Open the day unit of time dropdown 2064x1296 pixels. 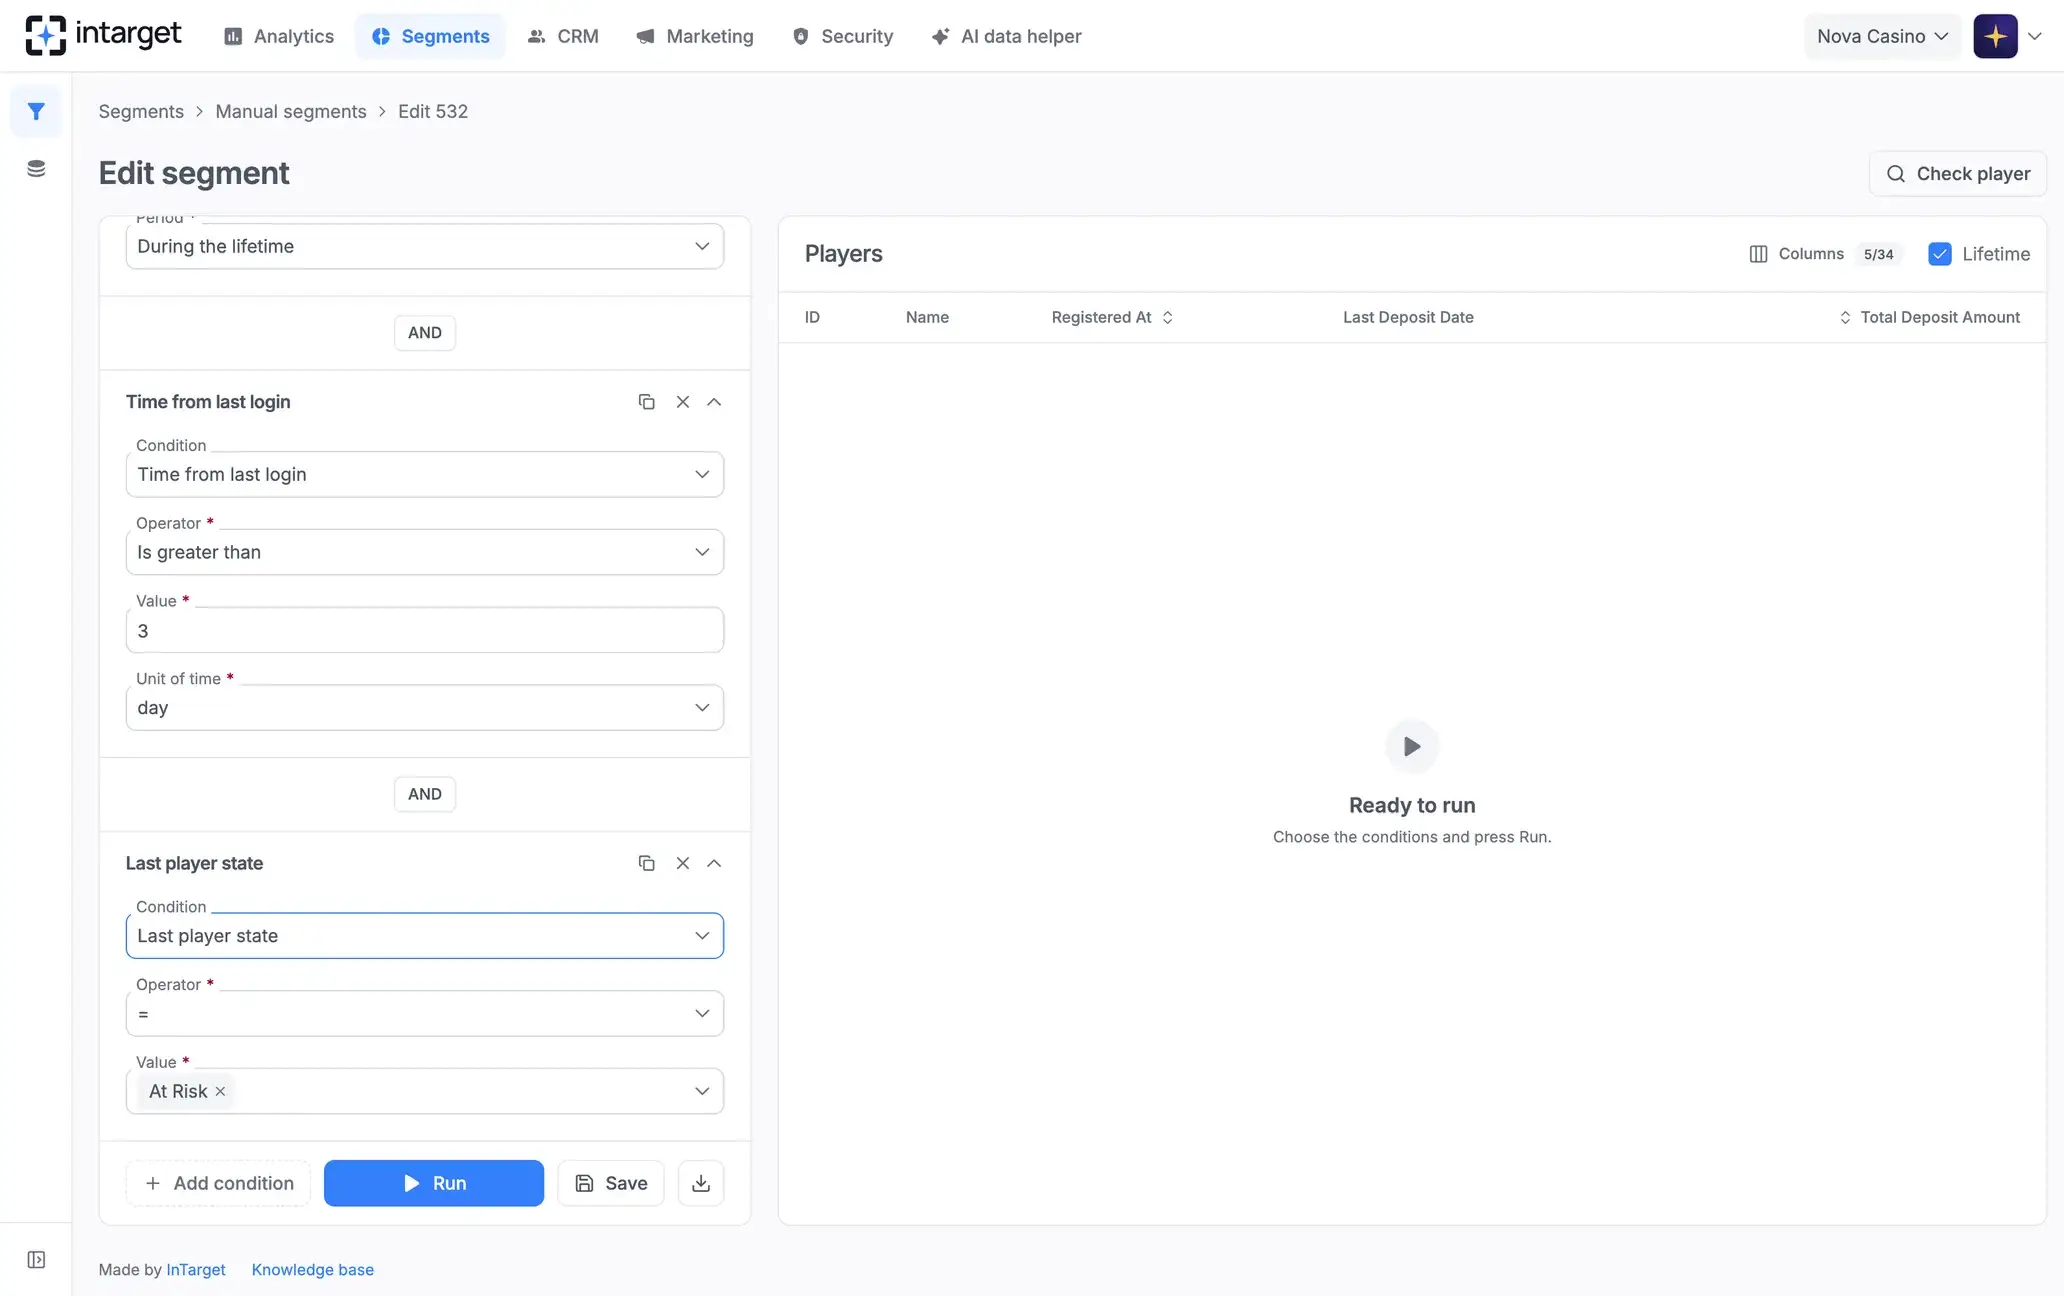424,707
